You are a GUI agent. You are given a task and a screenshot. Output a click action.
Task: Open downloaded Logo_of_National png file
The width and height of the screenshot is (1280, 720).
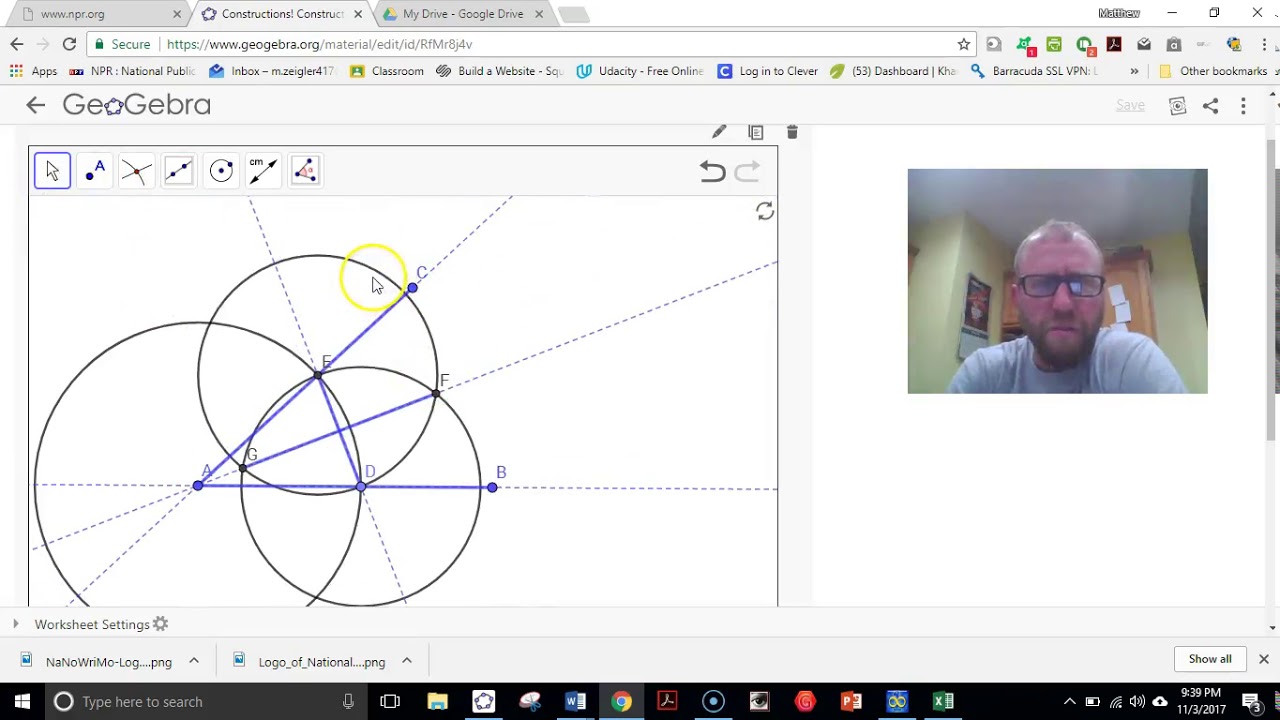(x=310, y=661)
